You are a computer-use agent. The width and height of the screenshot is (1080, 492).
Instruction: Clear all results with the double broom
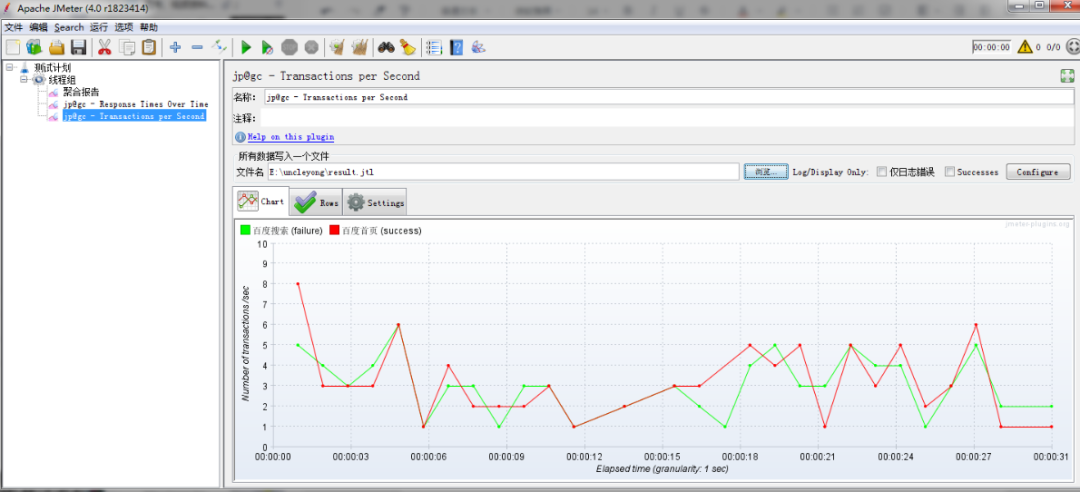click(359, 47)
